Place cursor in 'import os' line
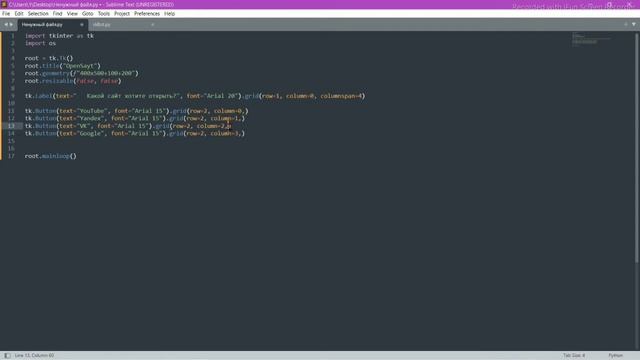The image size is (640, 360). (40, 43)
